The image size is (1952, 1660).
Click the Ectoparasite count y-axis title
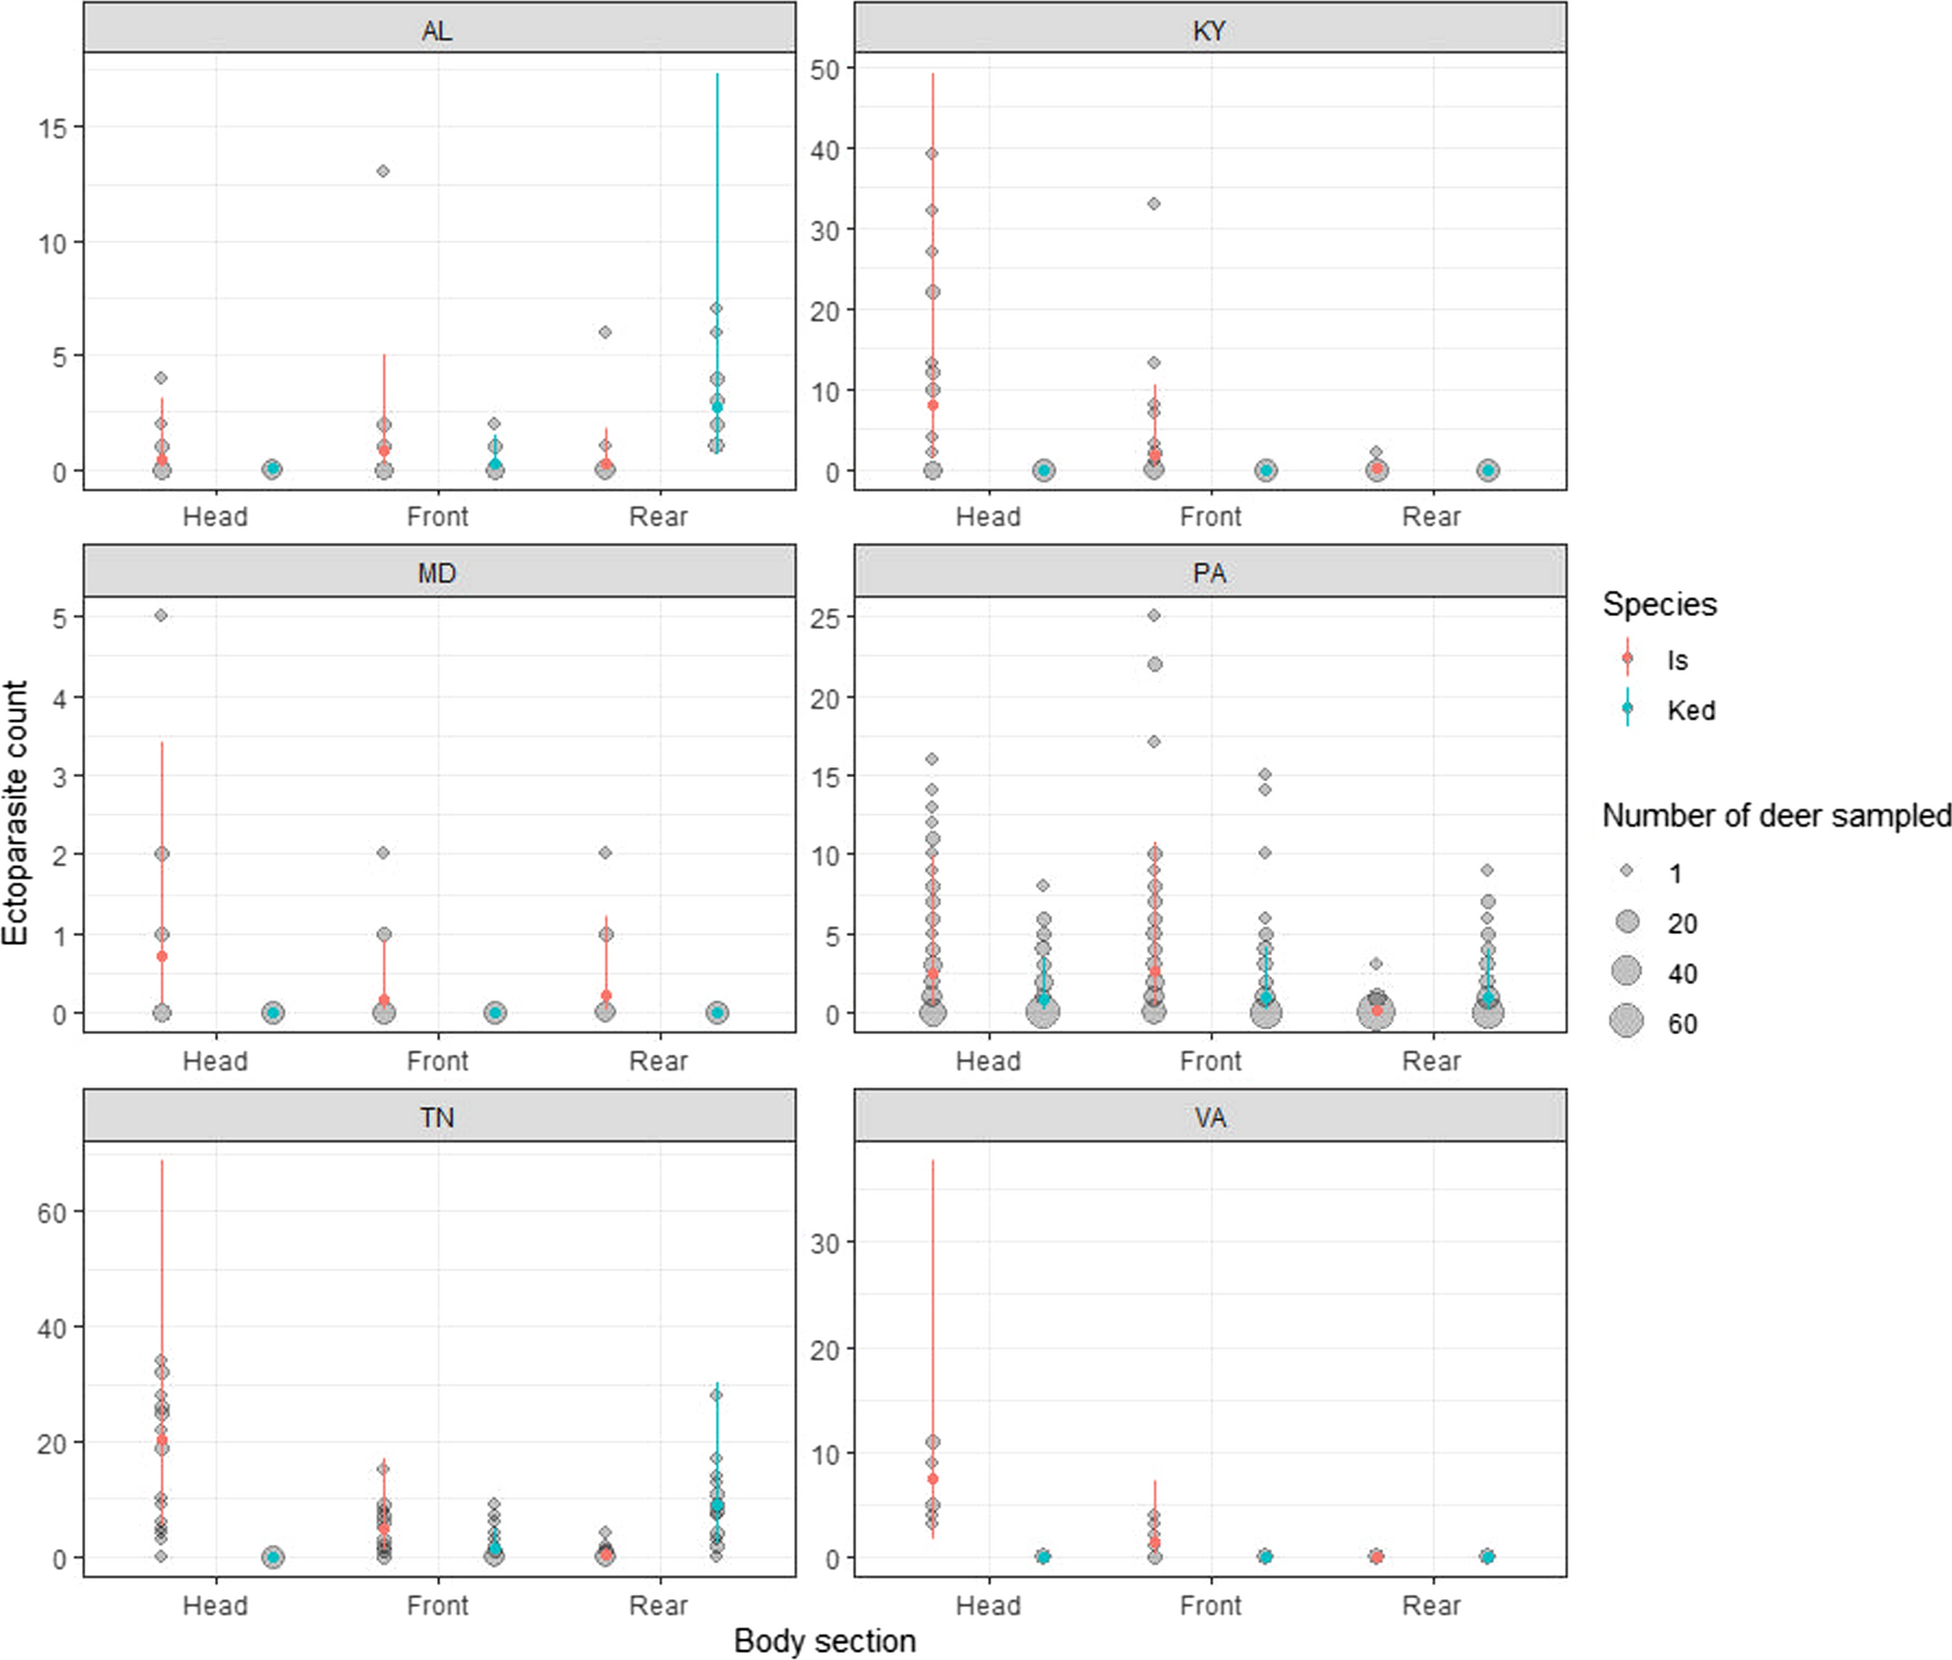coord(16,813)
